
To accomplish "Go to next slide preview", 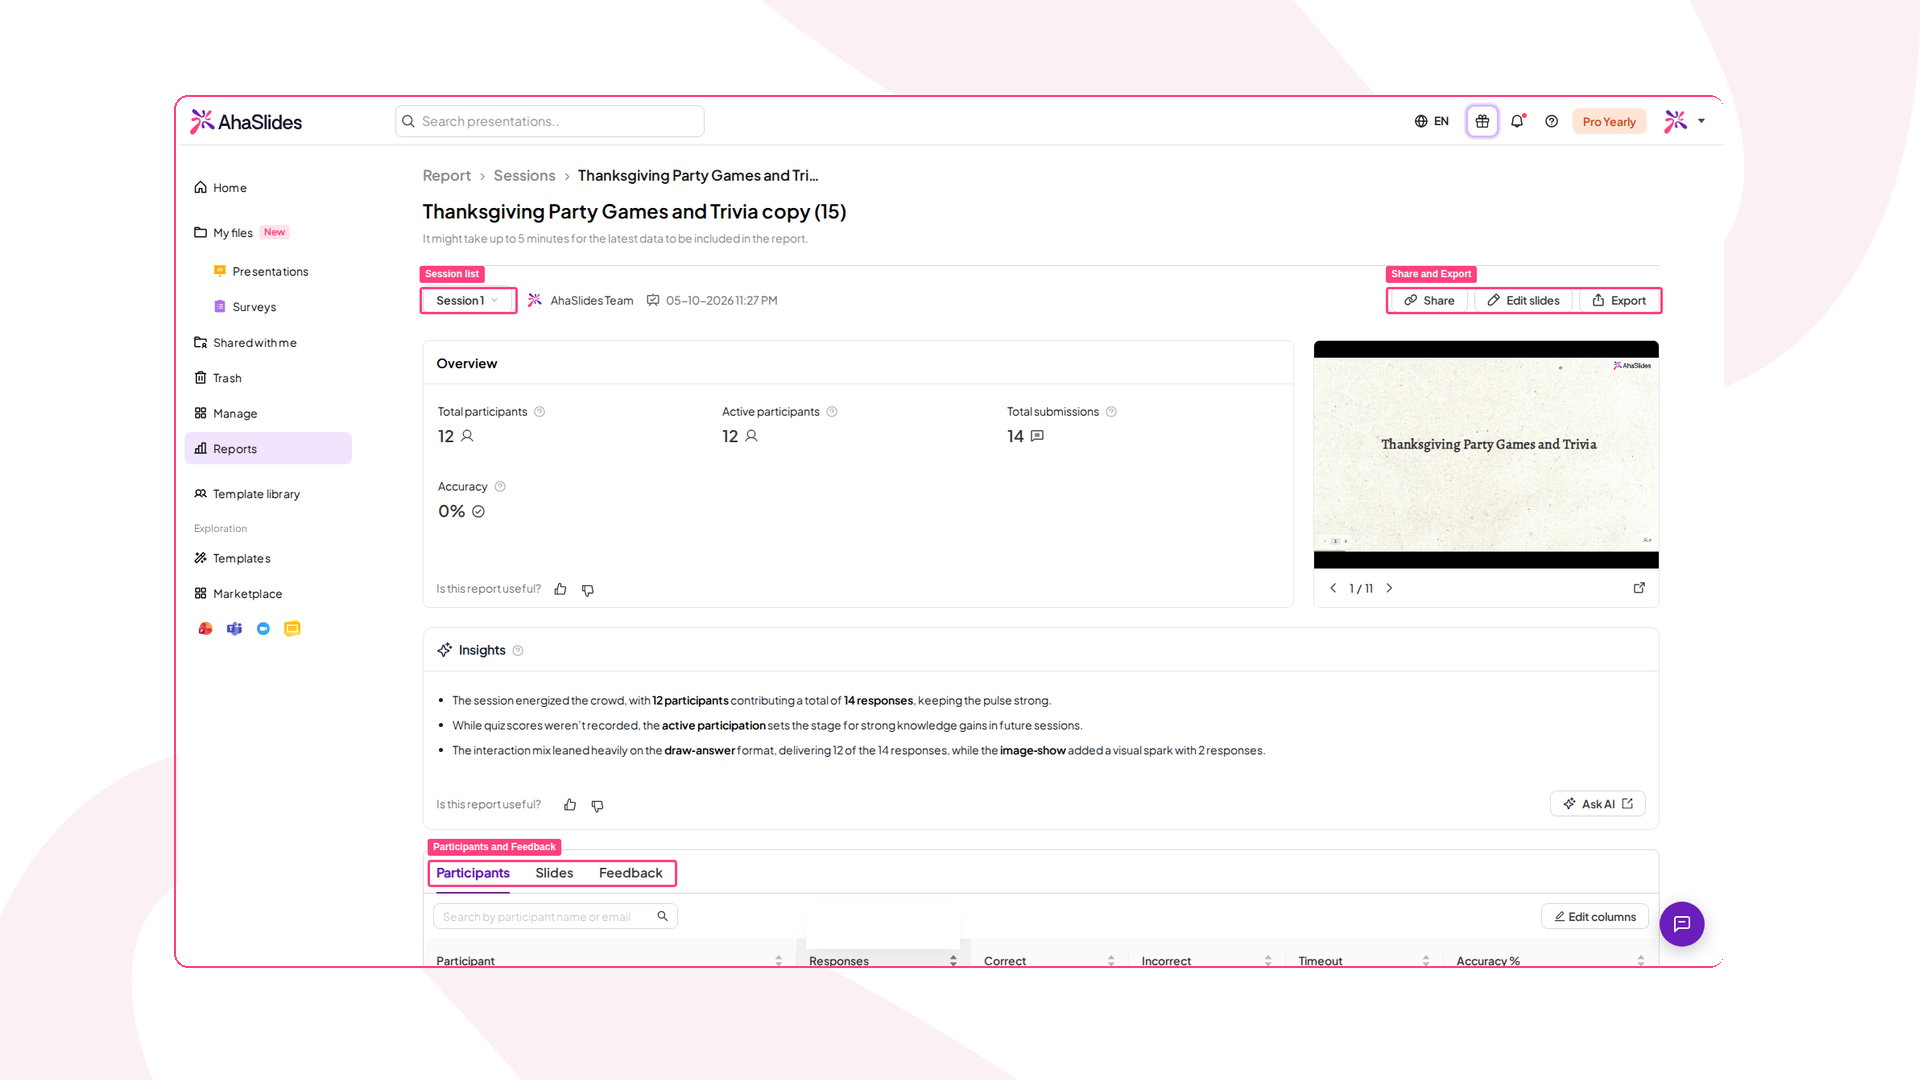I will coord(1389,588).
